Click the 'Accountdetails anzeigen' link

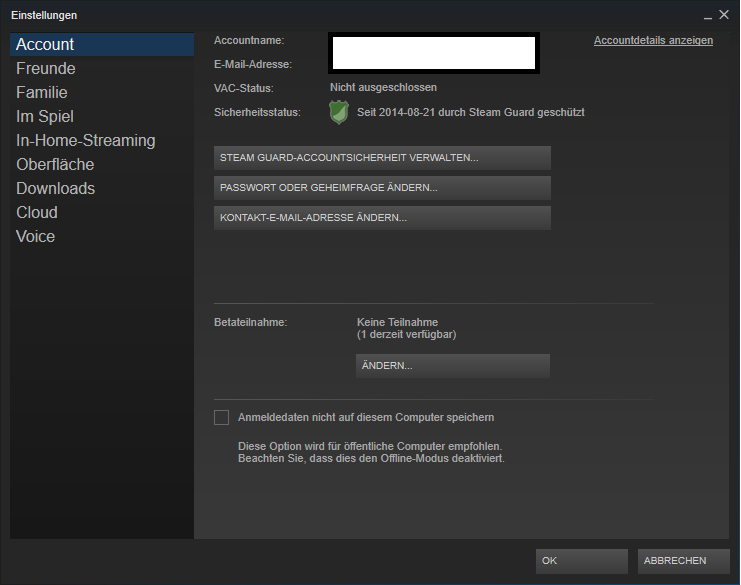pyautogui.click(x=653, y=41)
